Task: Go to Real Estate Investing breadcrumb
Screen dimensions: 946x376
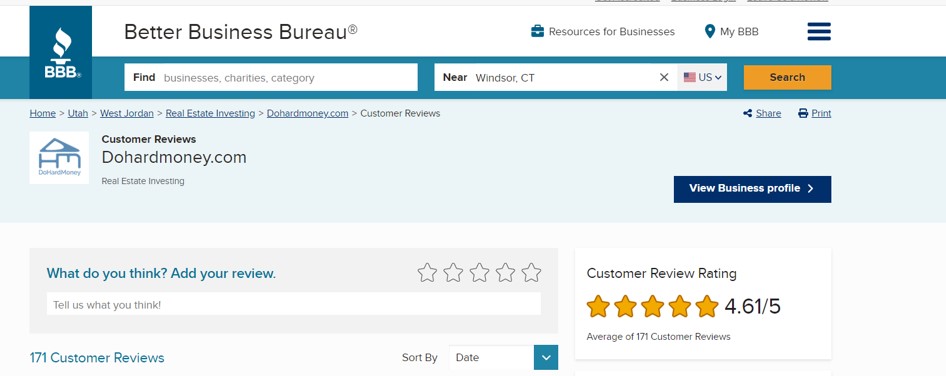Action: click(x=211, y=113)
